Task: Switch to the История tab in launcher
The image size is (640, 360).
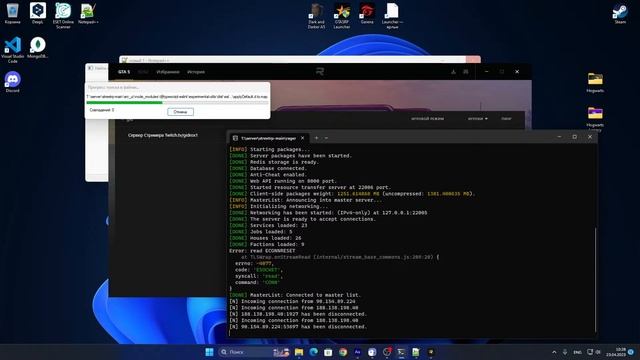Action: coord(196,72)
